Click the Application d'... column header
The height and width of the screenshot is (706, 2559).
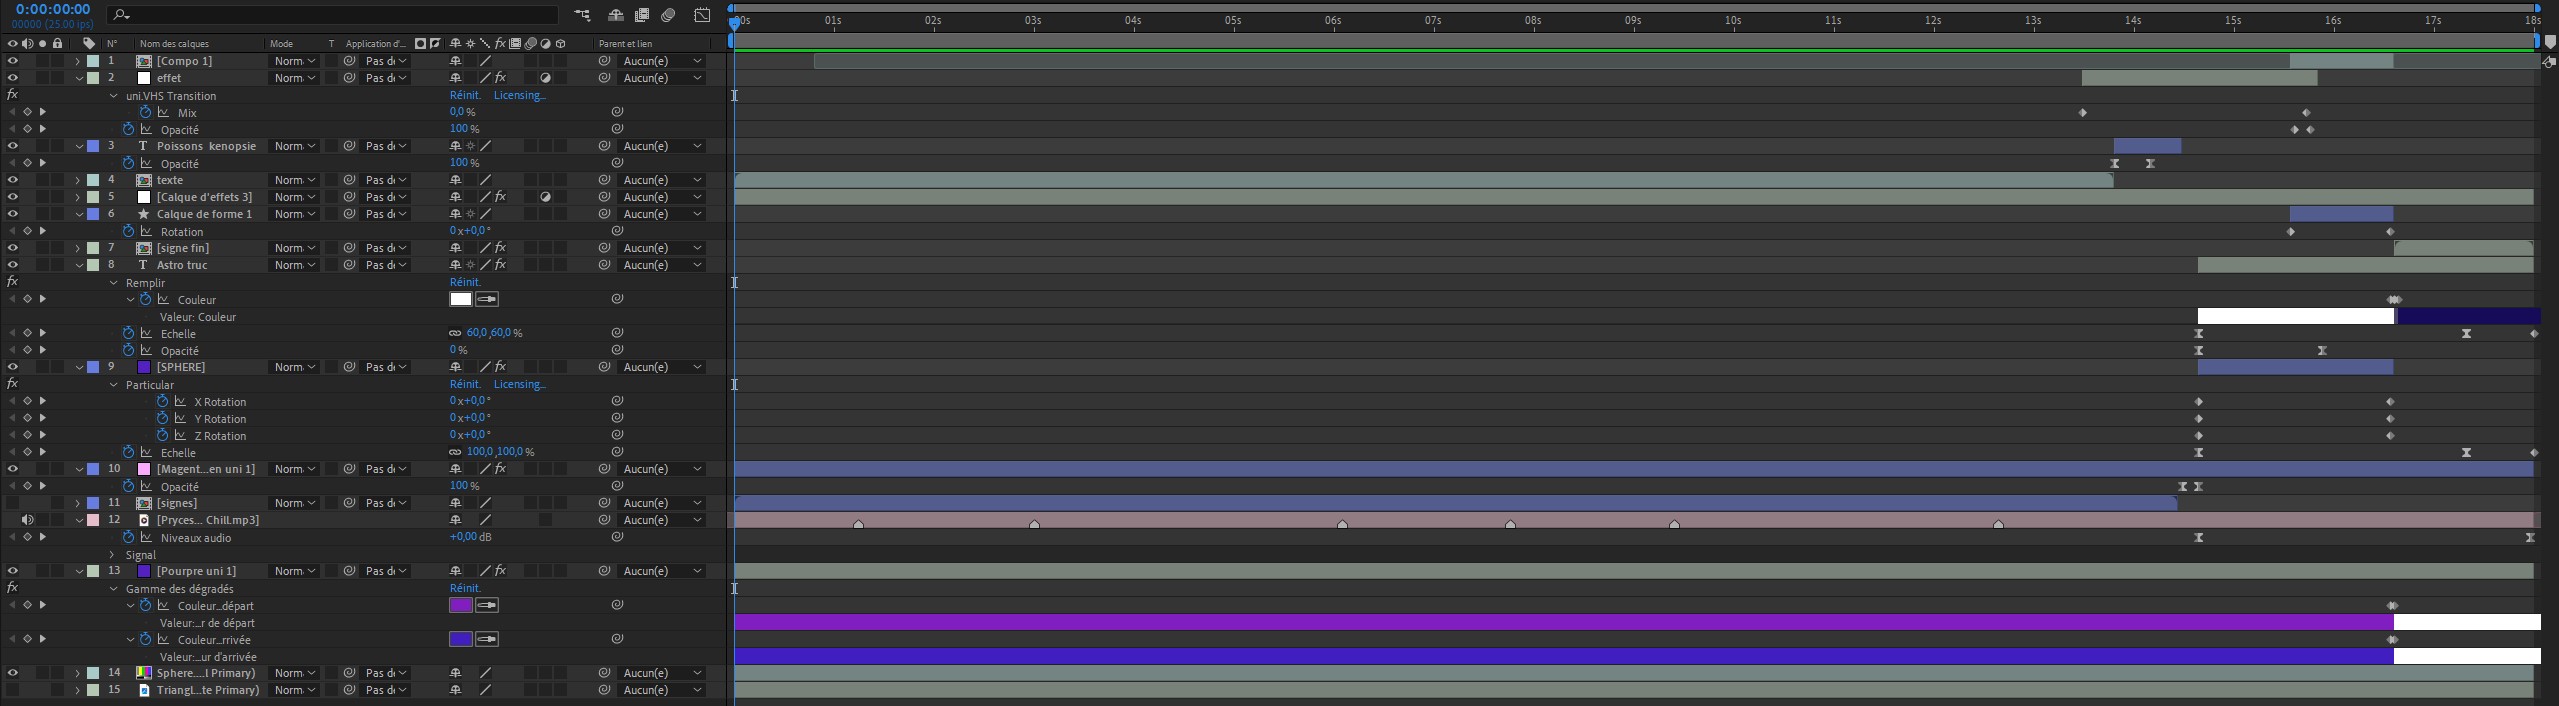(376, 44)
